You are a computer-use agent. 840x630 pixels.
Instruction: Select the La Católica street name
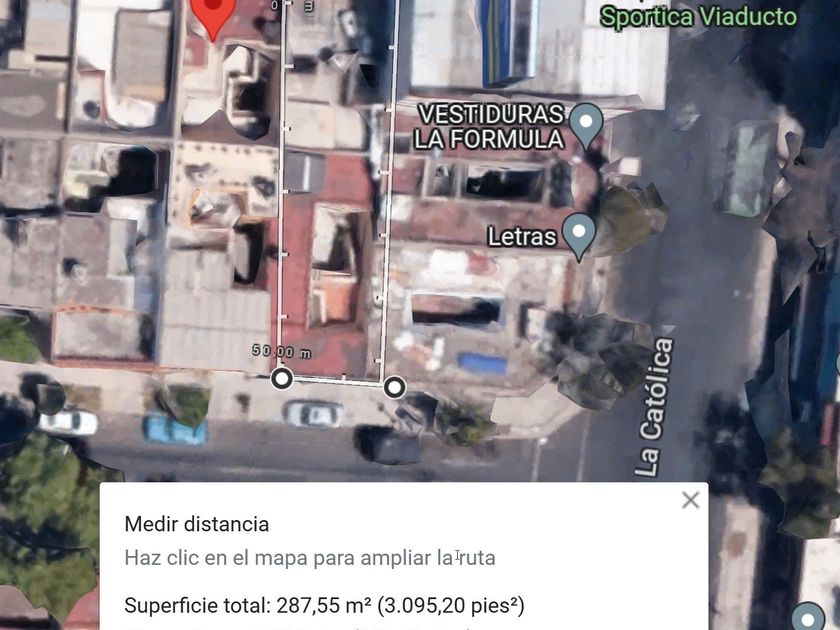coord(654,407)
